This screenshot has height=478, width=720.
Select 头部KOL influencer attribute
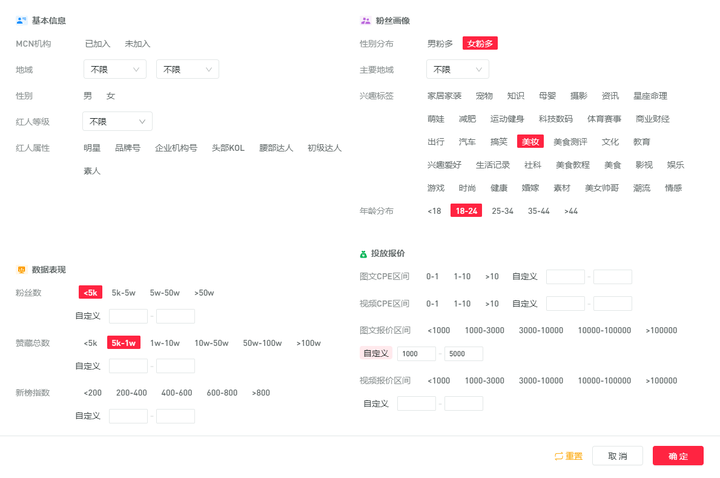(227, 148)
